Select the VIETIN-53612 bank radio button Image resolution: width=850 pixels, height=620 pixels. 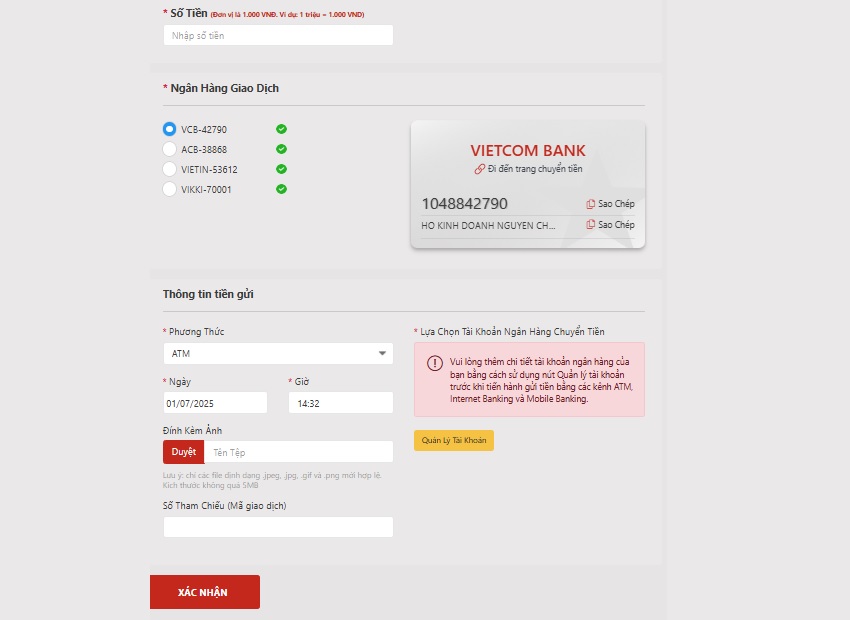[x=169, y=169]
